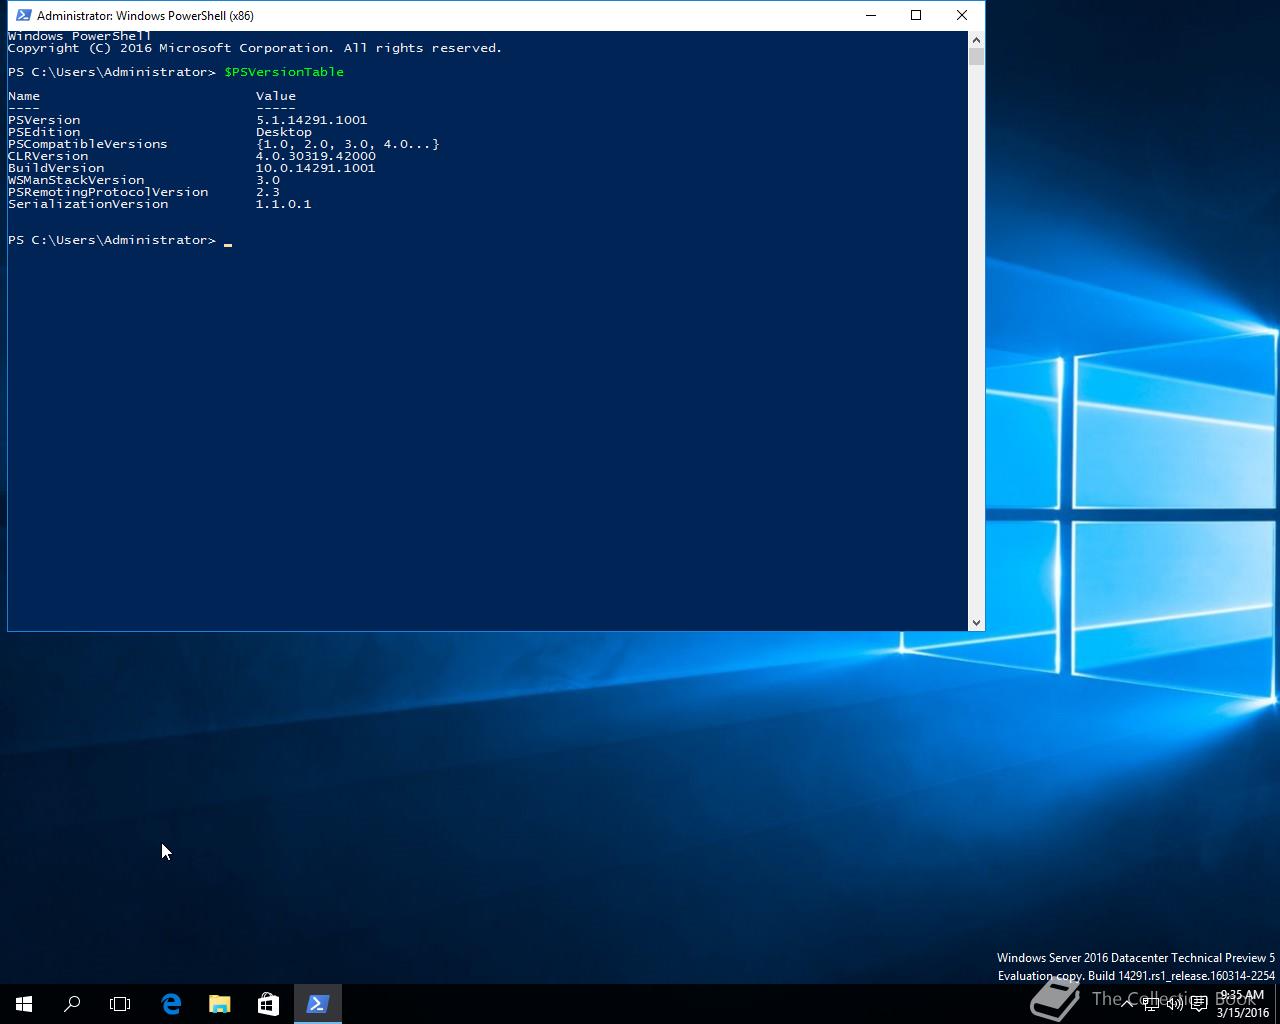Image resolution: width=1280 pixels, height=1024 pixels.
Task: Expand hidden system tray icons chevron
Action: (1127, 1004)
